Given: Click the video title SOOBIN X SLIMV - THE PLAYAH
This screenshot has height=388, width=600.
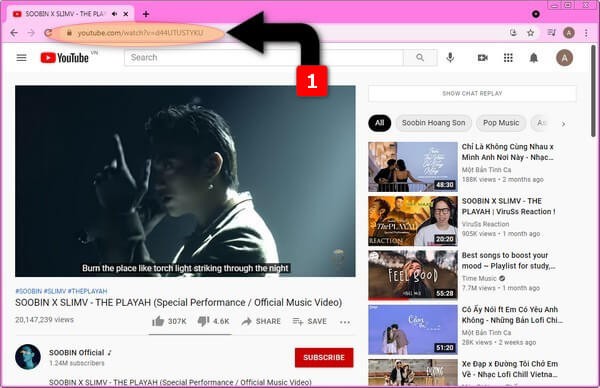Looking at the screenshot, I should coord(178,303).
